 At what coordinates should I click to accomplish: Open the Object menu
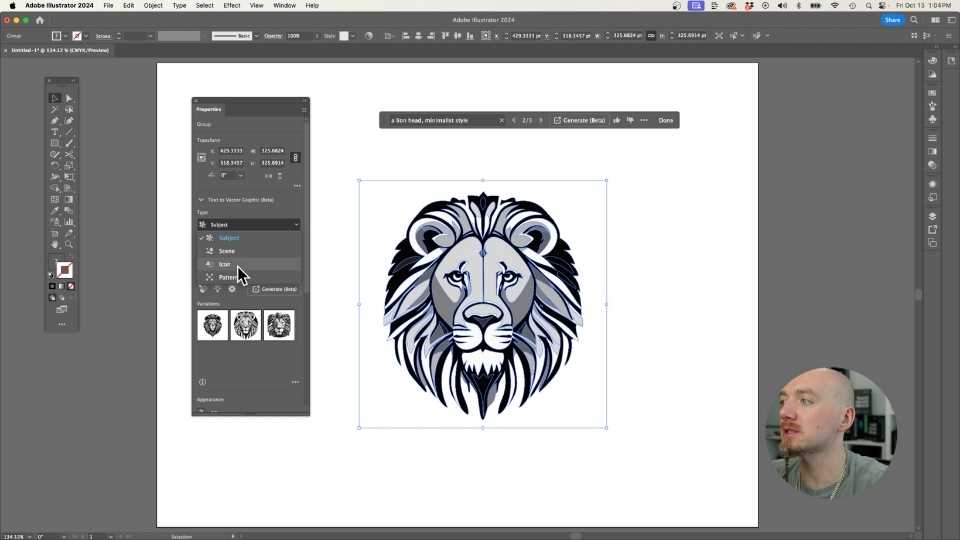tap(153, 6)
